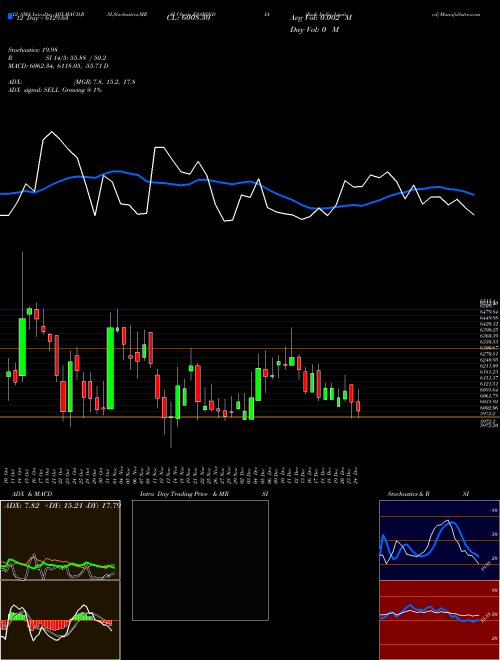This screenshot has height=660, width=500.
Task: Open the red RSI chart panel
Action: (x=439, y=620)
